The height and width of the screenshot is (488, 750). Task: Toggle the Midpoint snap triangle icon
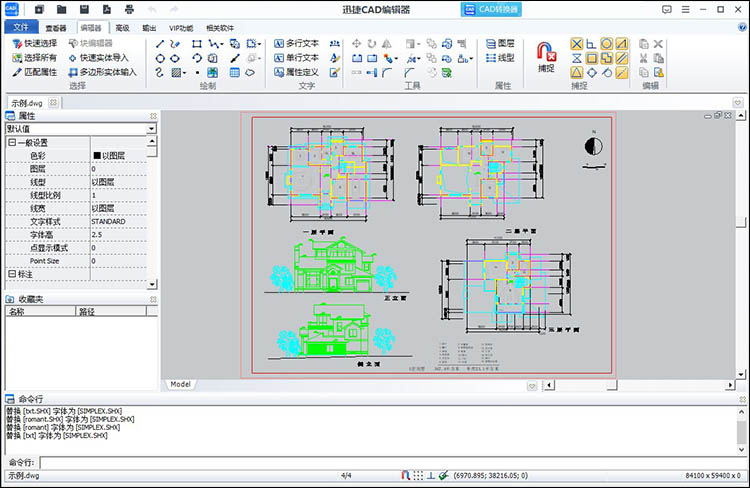pyautogui.click(x=577, y=73)
